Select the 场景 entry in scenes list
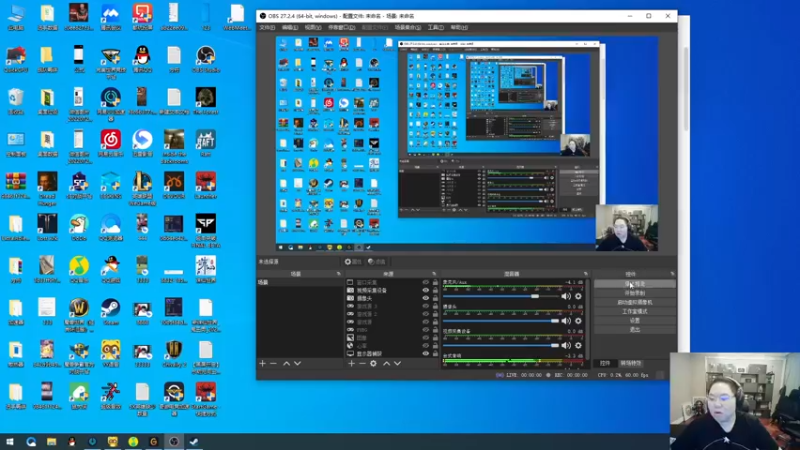The image size is (800, 450). pyautogui.click(x=299, y=282)
